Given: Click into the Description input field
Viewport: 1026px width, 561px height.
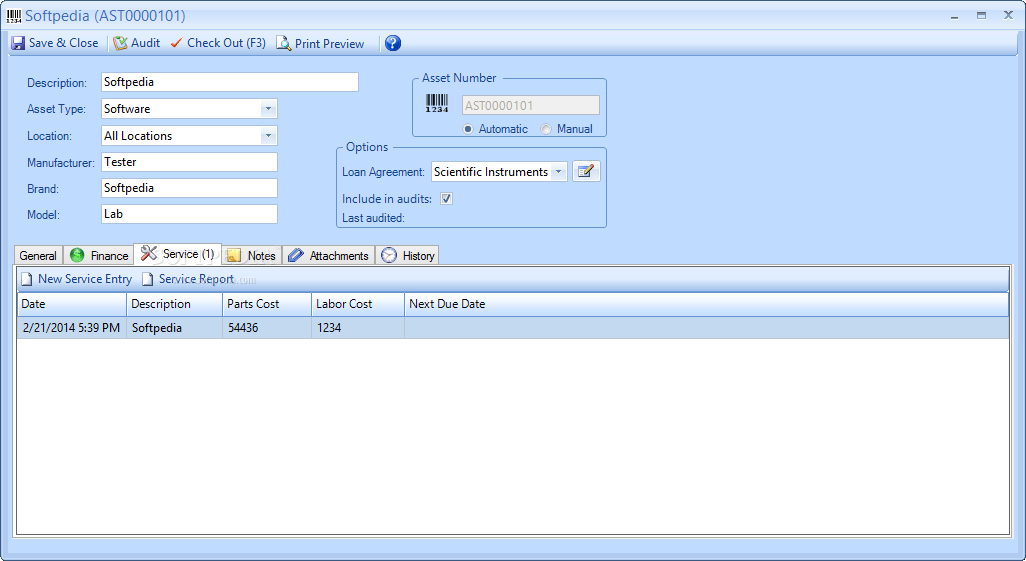Looking at the screenshot, I should 230,82.
